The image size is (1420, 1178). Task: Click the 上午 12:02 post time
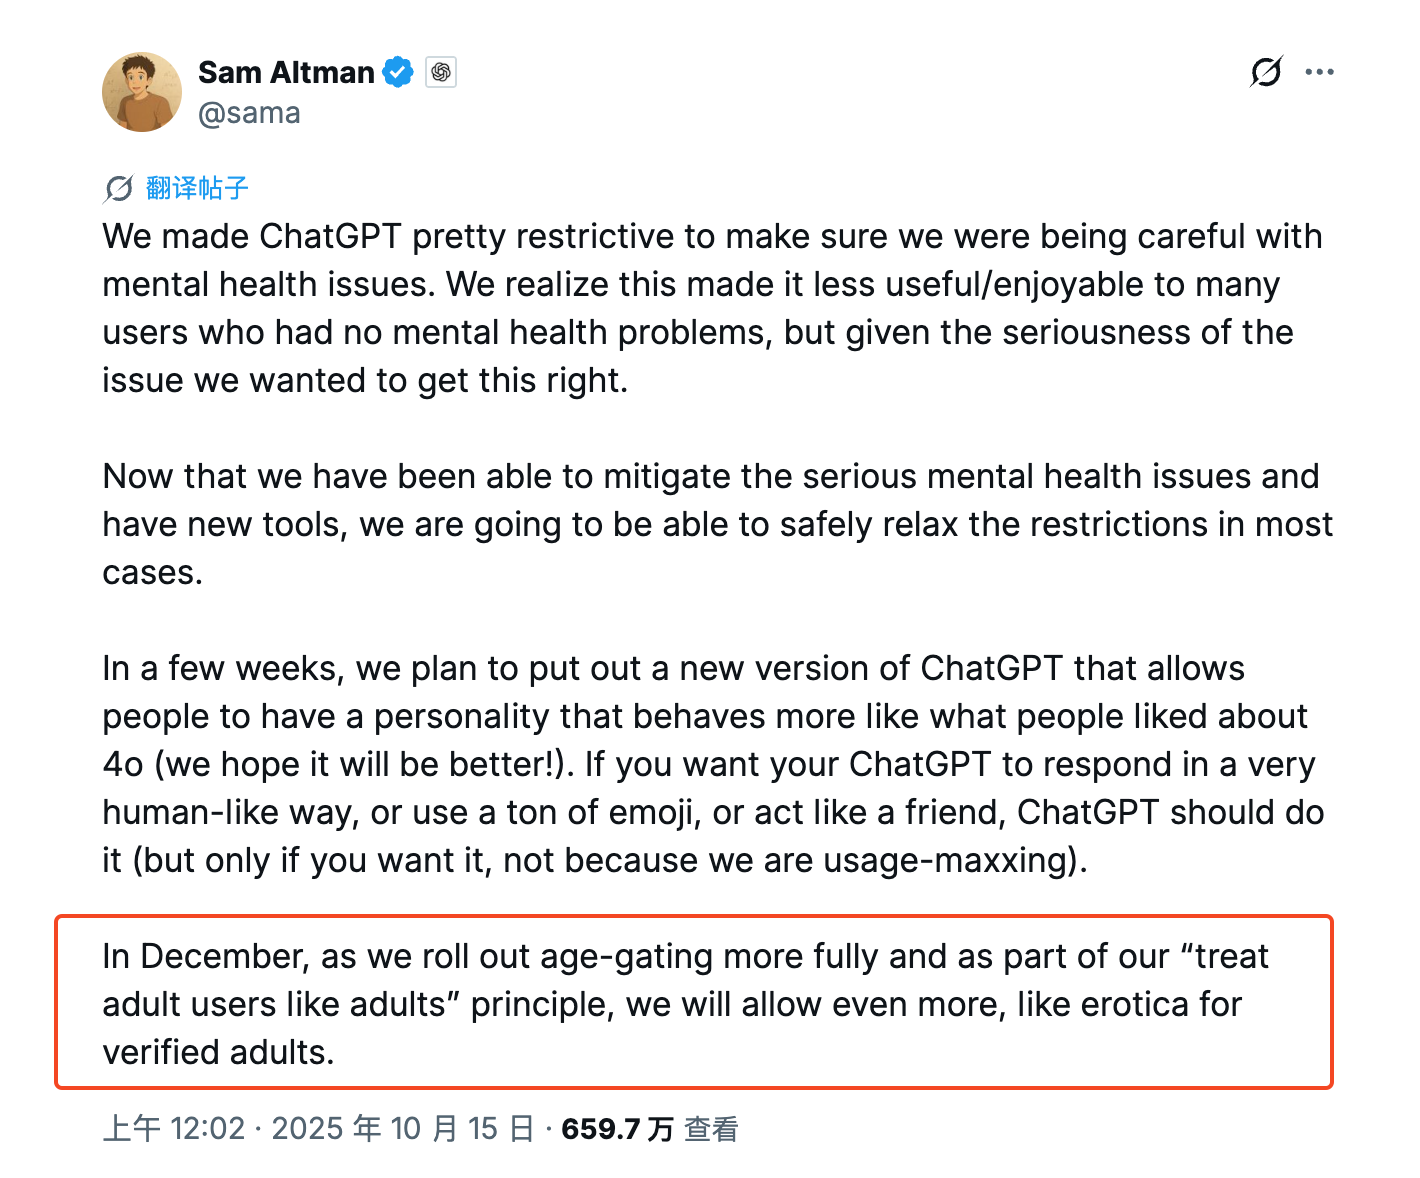(x=174, y=1129)
